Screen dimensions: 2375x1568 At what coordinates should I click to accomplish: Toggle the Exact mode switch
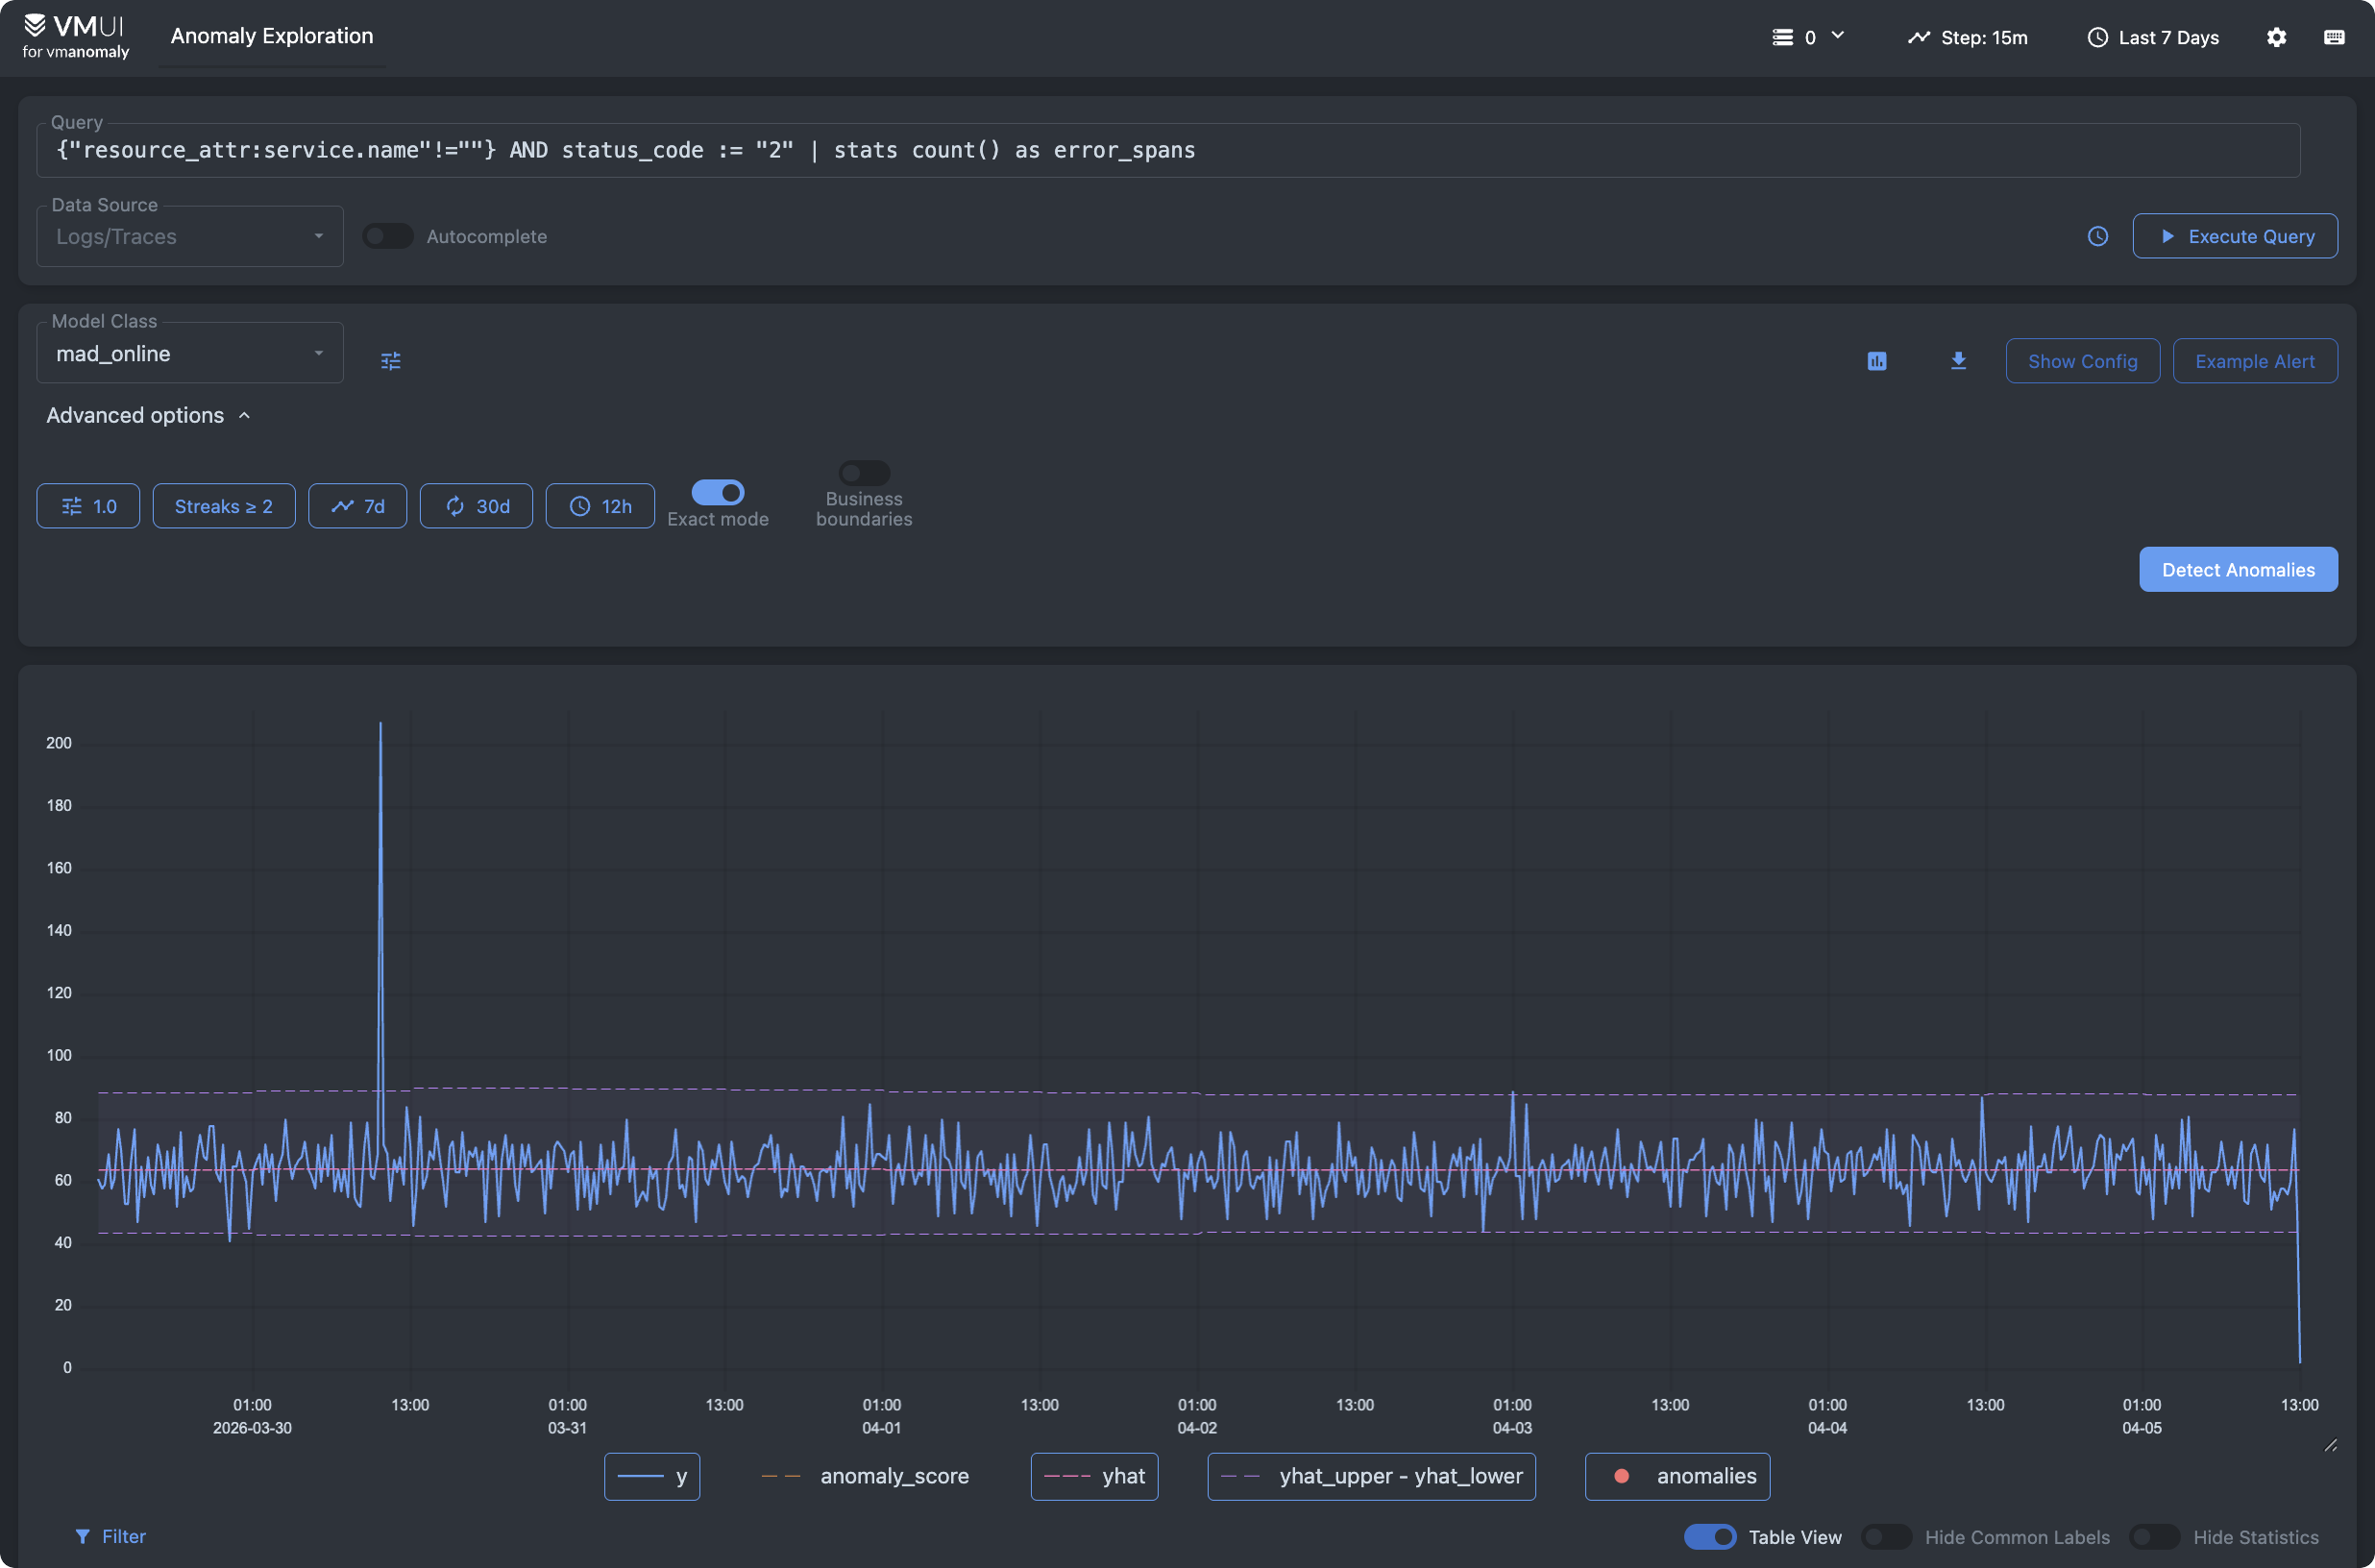(718, 492)
